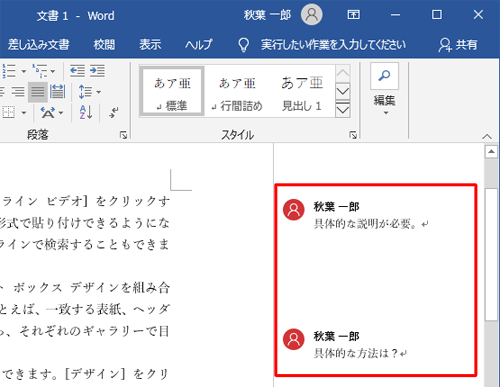Apply numbered list formatting
The height and width of the screenshot is (387, 500).
(9, 71)
